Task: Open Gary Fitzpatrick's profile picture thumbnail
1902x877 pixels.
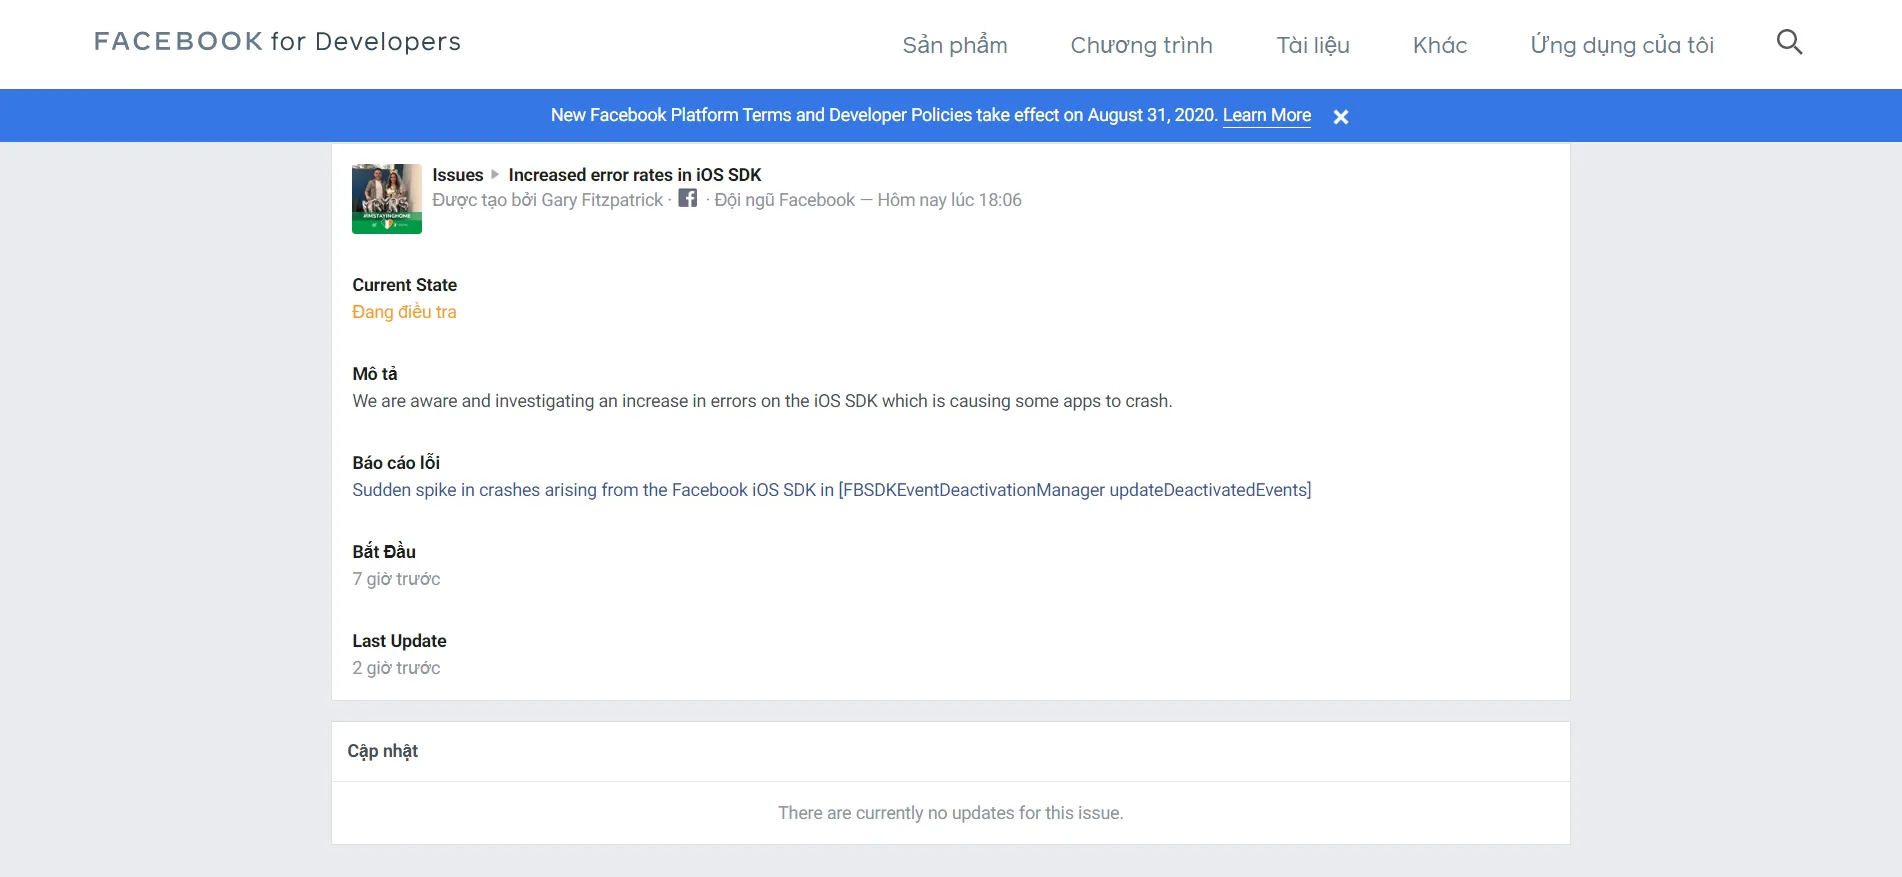Action: (x=387, y=199)
